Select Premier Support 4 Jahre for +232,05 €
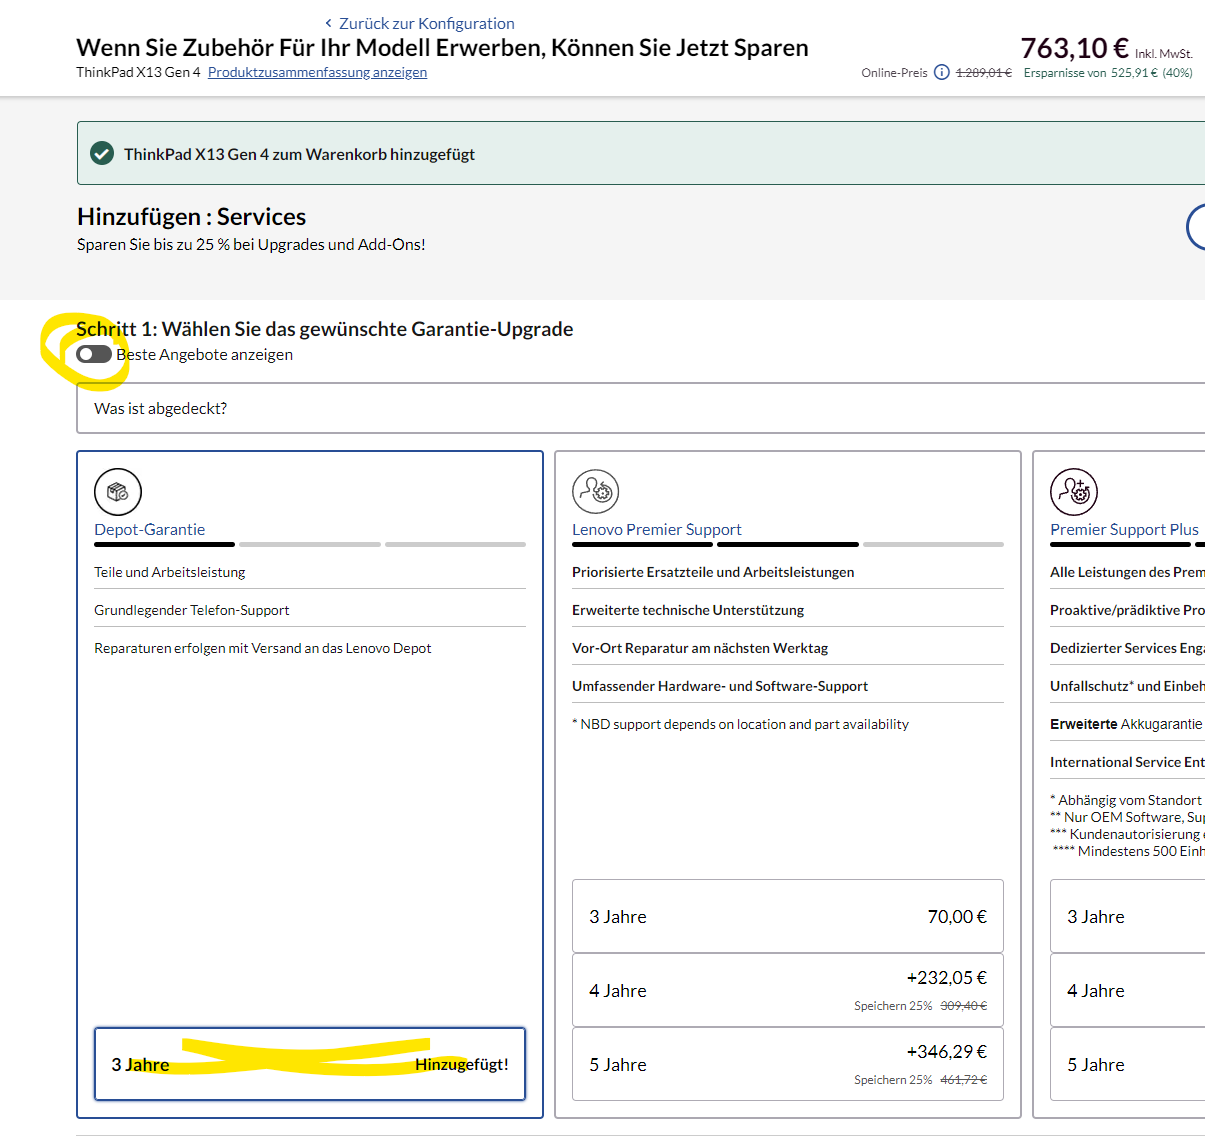 pos(788,990)
